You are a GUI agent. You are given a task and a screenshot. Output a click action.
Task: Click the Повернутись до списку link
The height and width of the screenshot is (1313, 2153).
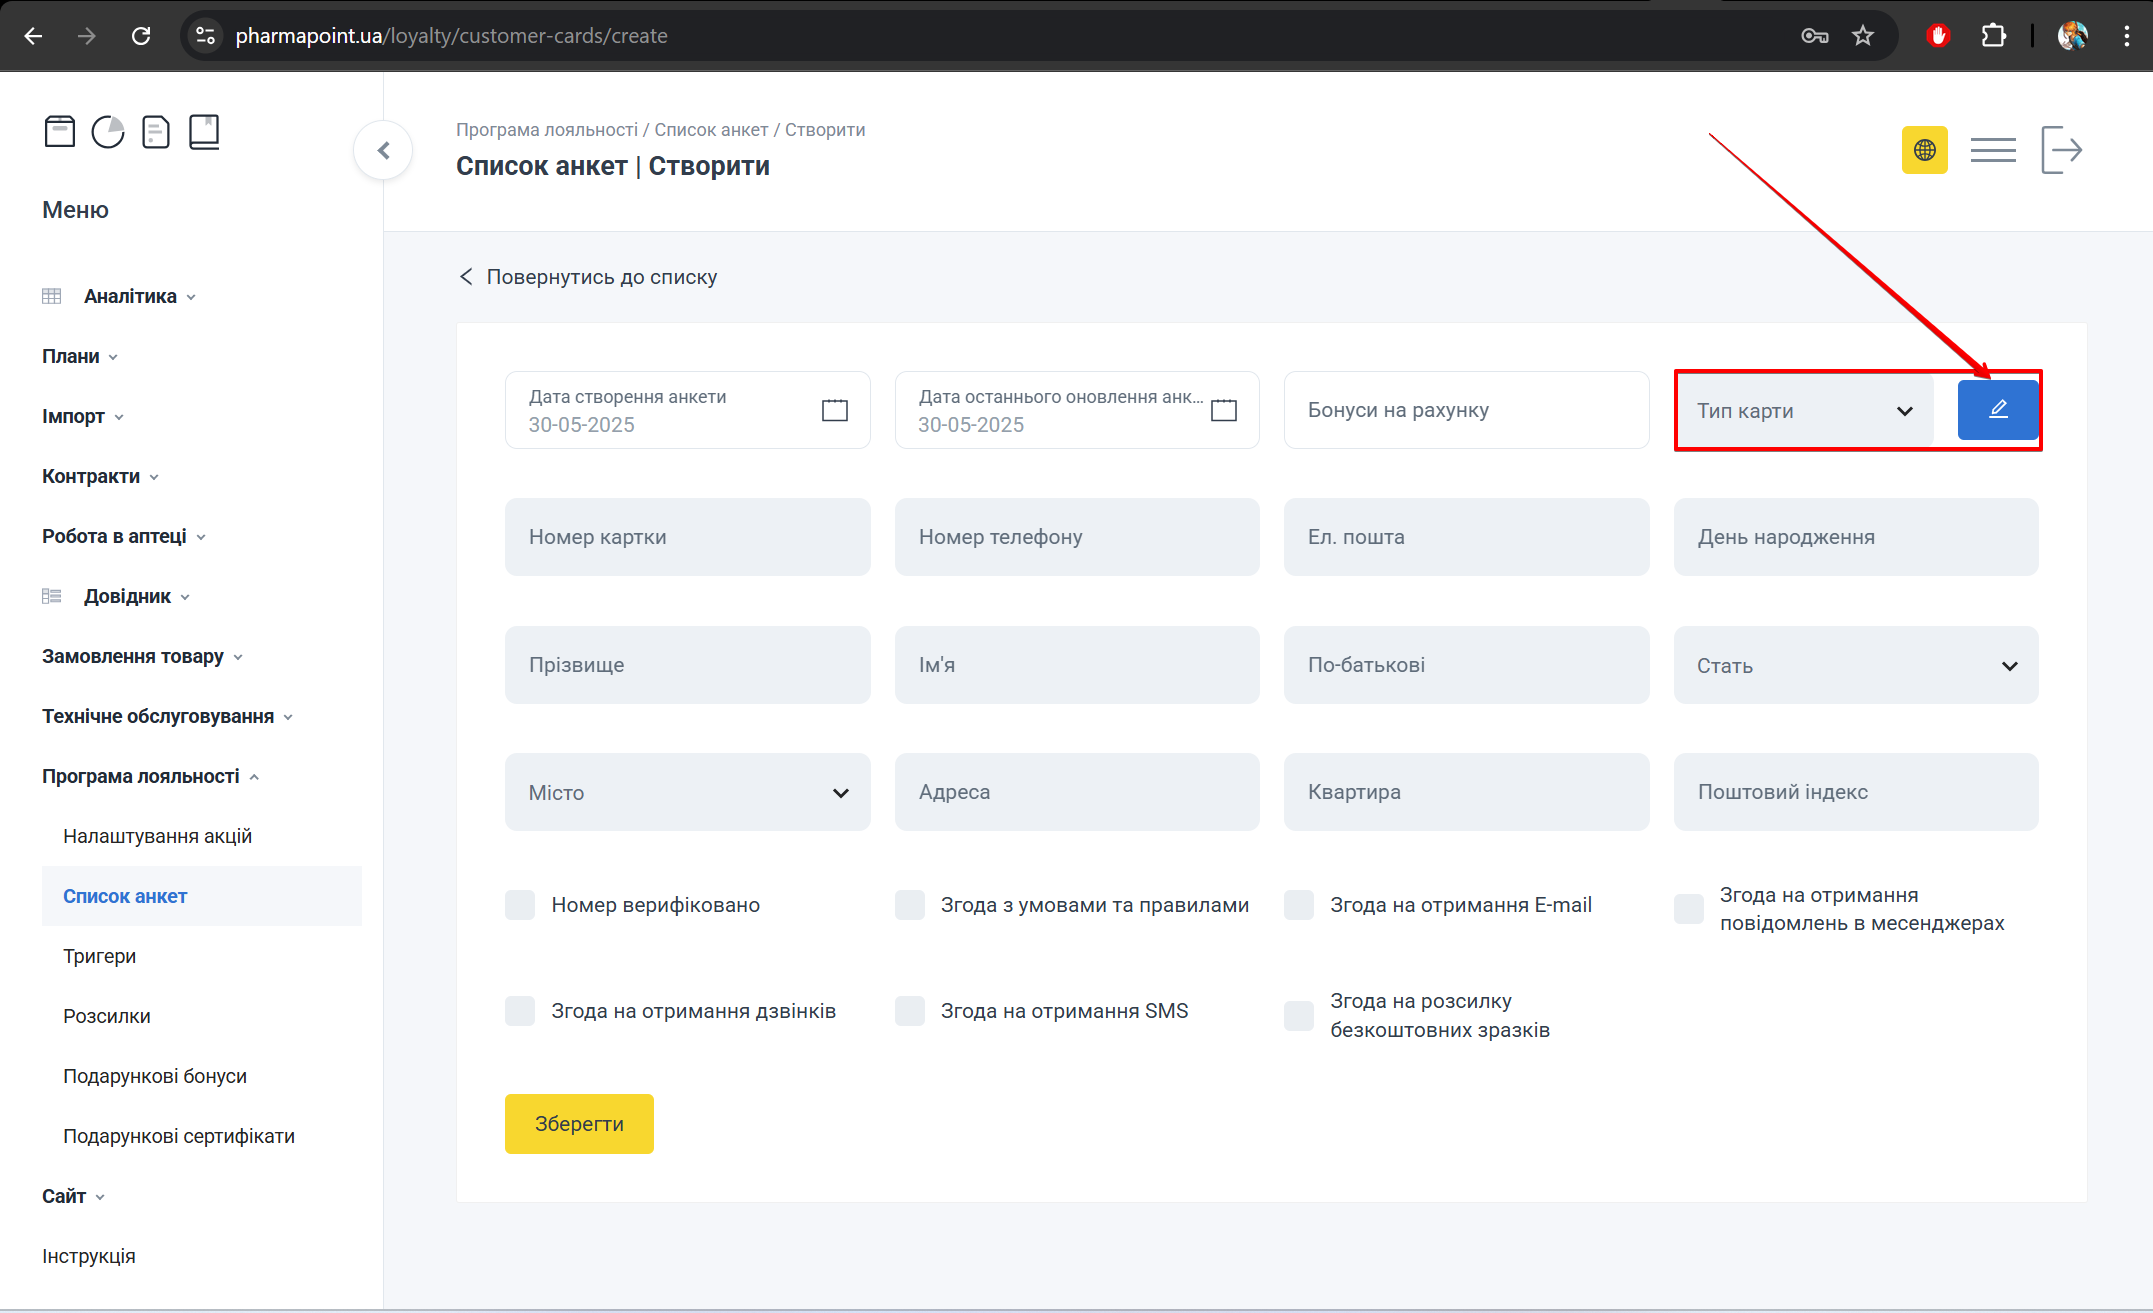[601, 276]
